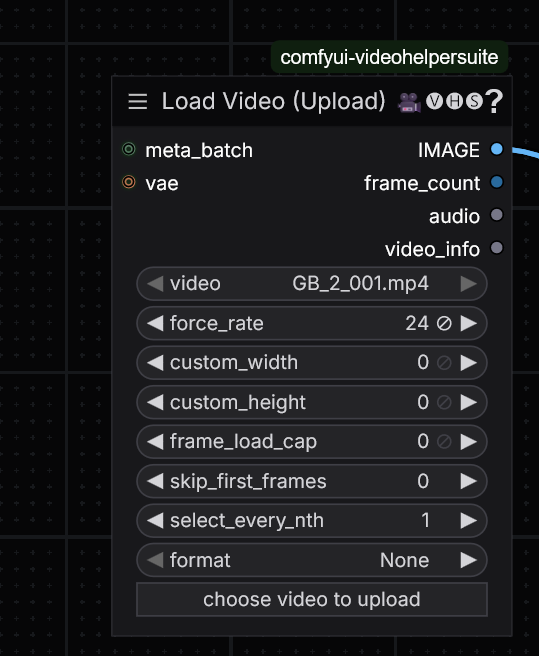Click the custom_height value 0

423,402
